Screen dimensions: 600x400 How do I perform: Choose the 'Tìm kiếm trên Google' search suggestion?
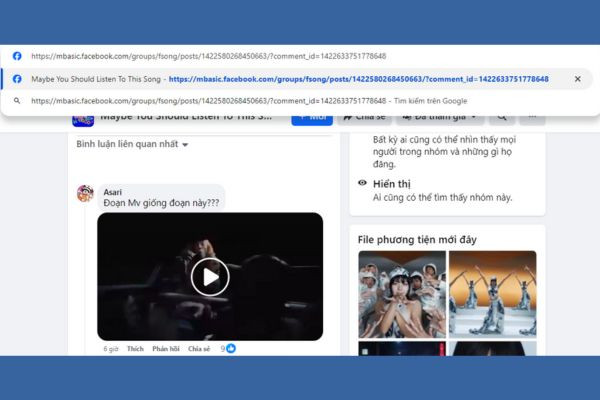(x=300, y=101)
